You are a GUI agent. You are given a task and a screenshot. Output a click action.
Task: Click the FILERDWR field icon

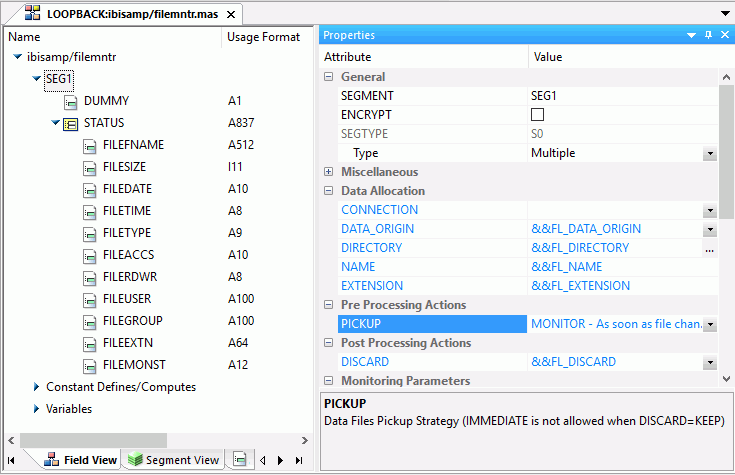pos(90,278)
